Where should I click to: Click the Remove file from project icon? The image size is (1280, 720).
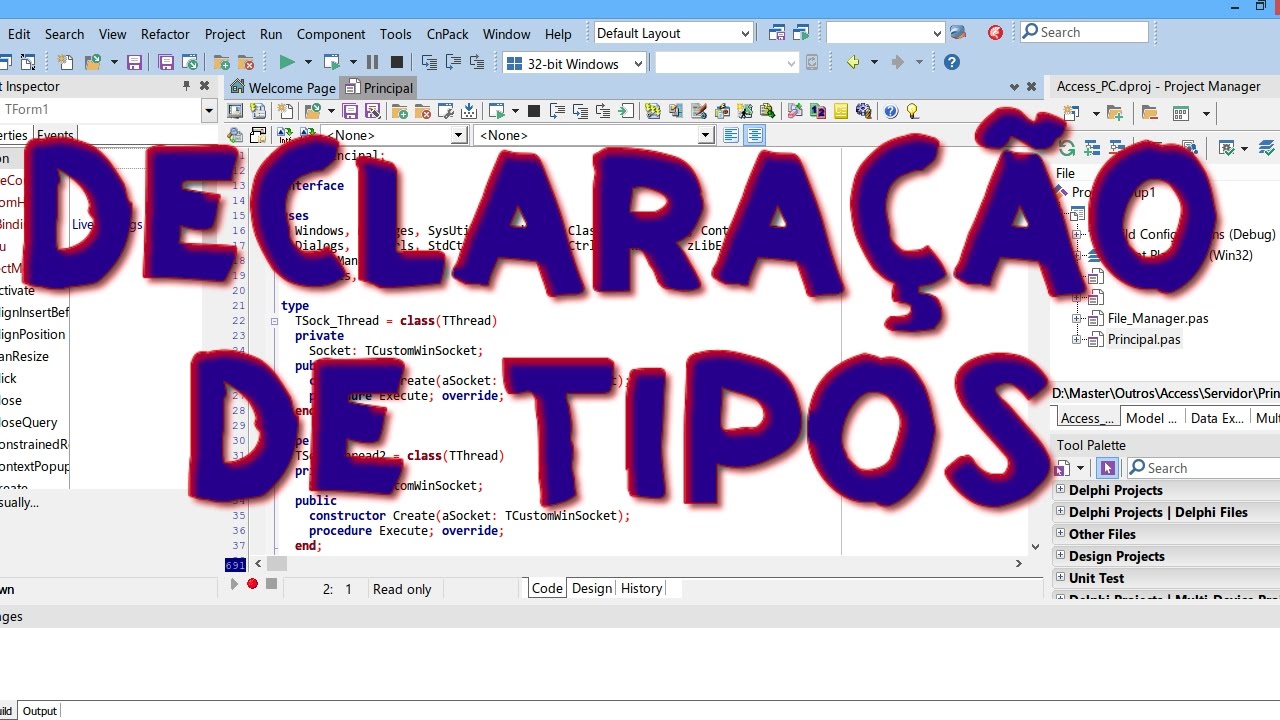coord(246,62)
